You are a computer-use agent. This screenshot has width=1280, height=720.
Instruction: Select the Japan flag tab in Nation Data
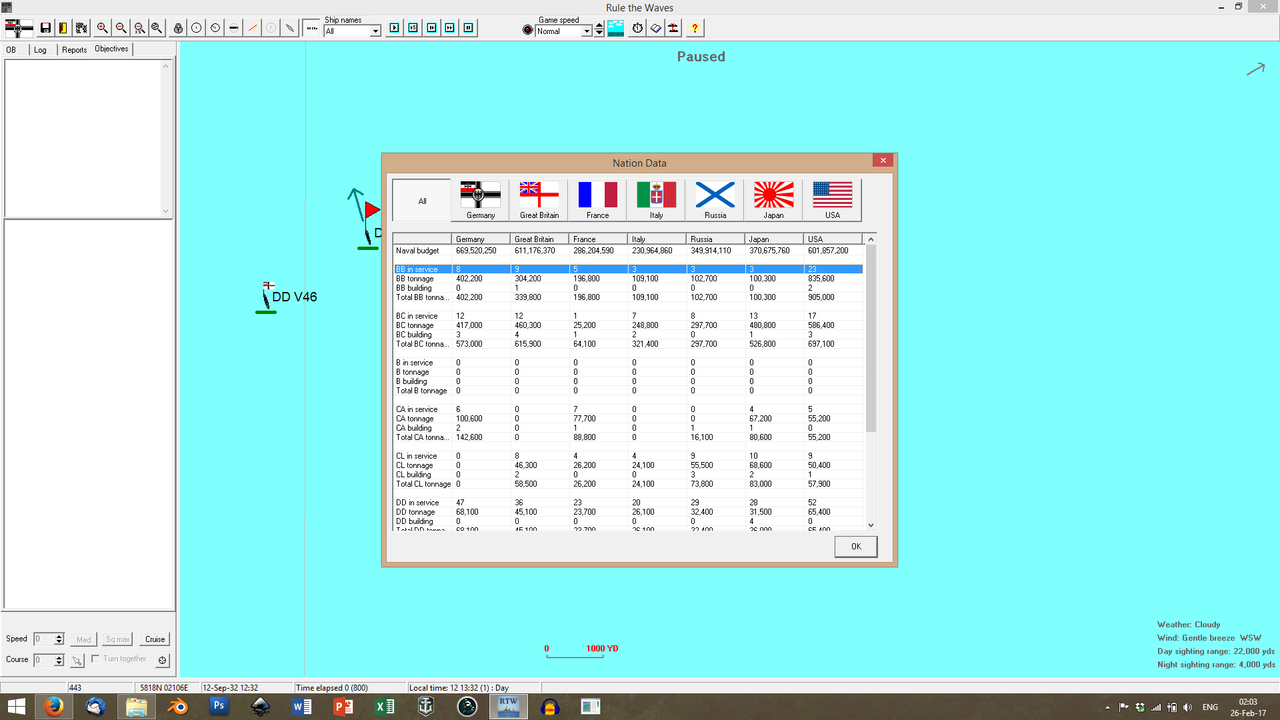click(772, 199)
